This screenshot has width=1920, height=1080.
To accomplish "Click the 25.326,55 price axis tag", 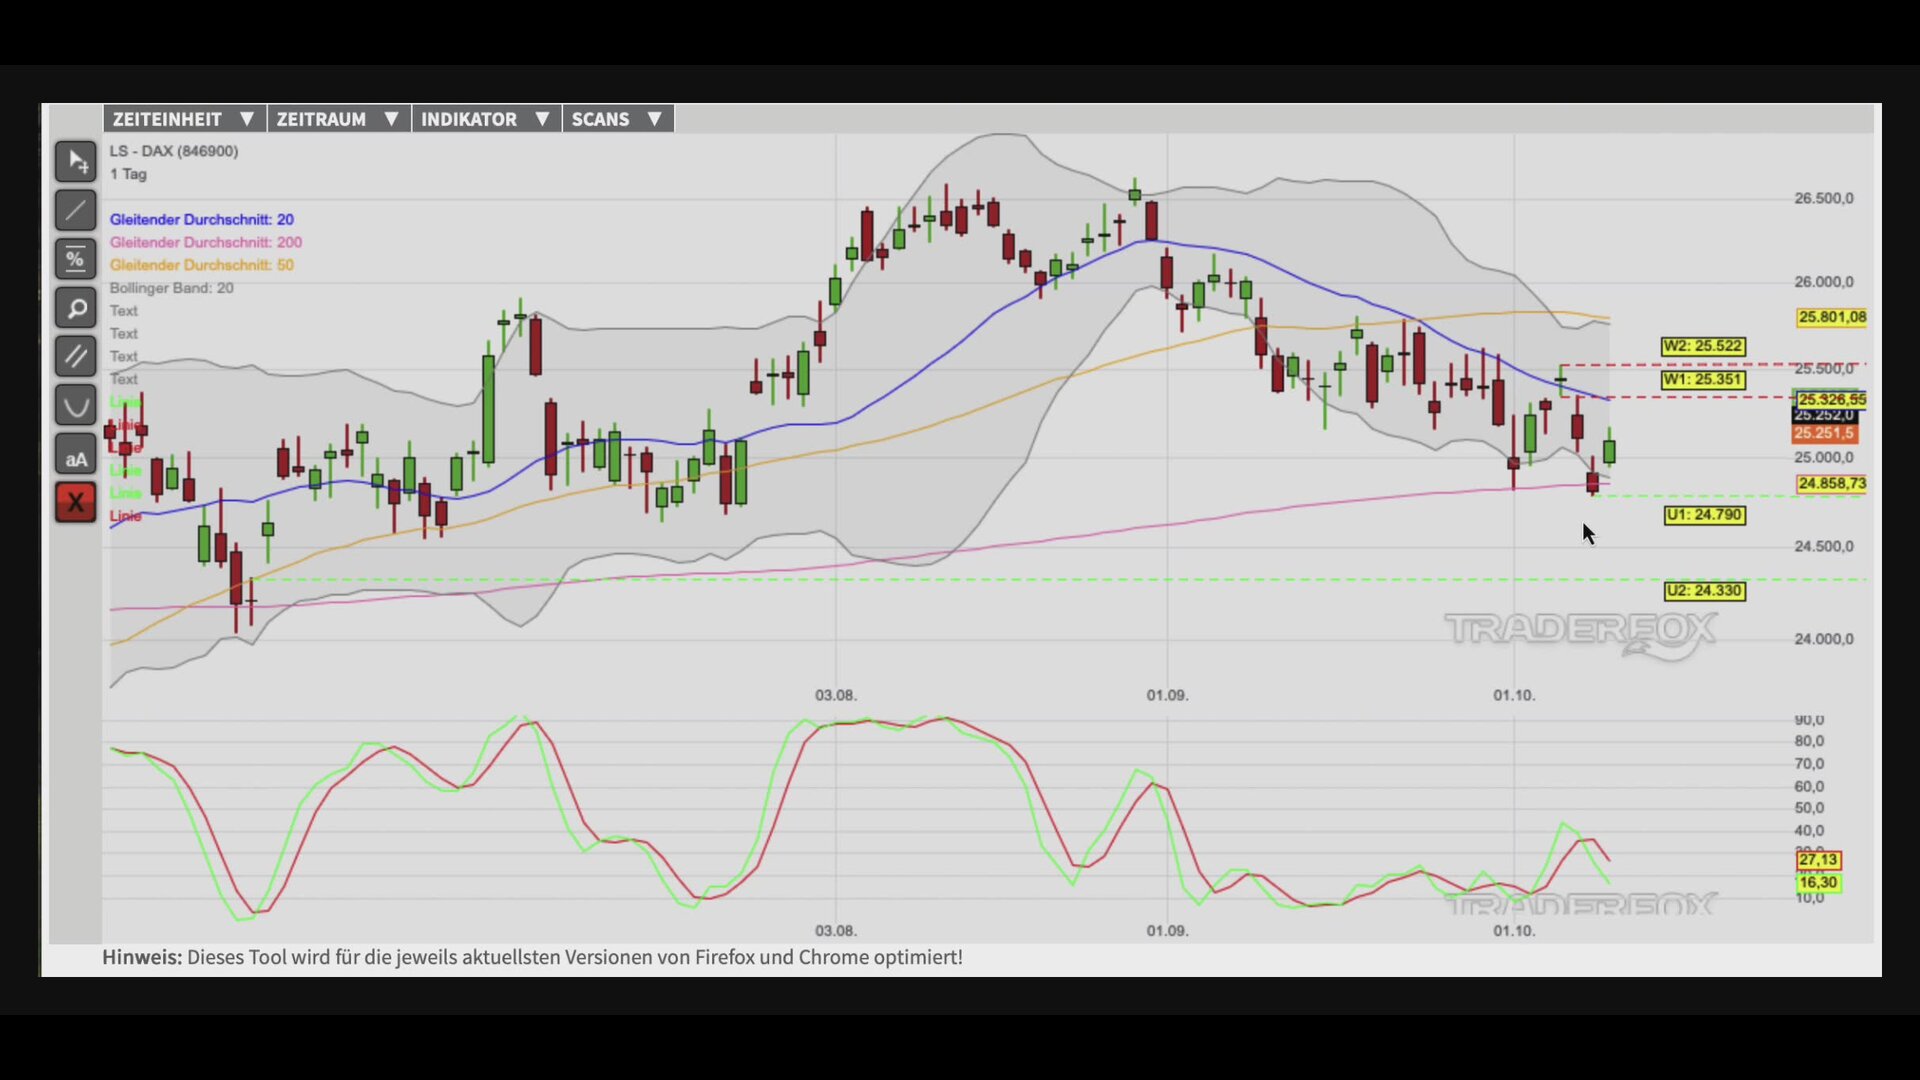I will (1832, 399).
